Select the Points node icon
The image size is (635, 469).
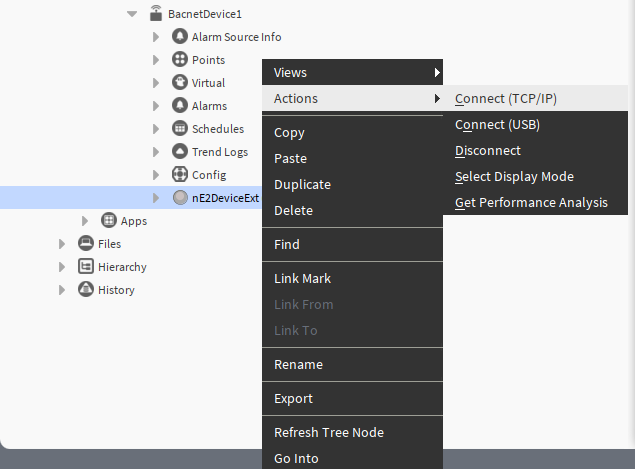coord(180,60)
